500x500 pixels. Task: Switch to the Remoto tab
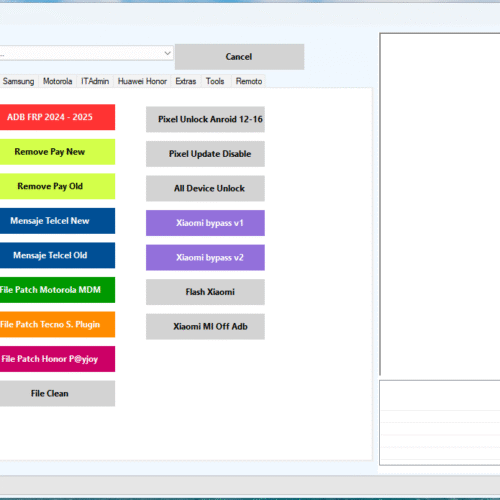tap(249, 81)
